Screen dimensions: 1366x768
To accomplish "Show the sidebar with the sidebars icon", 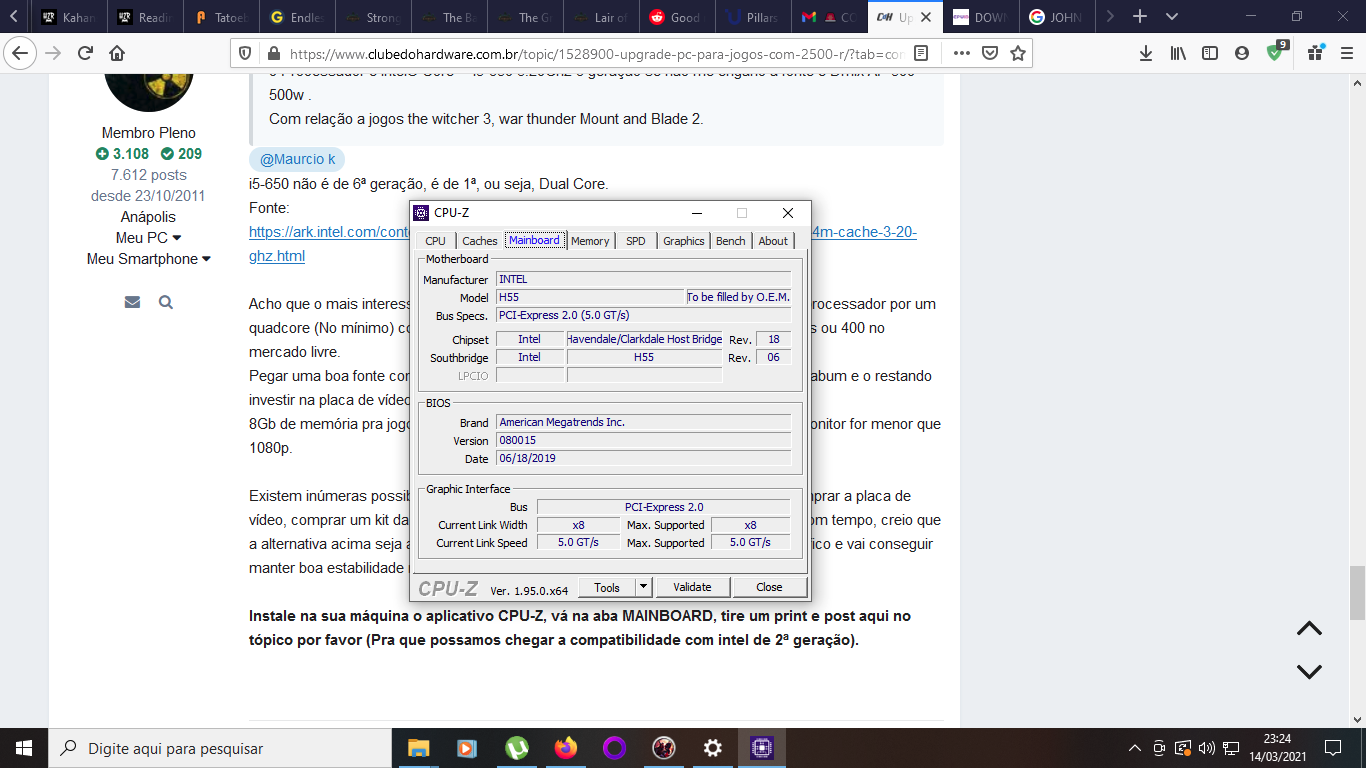I will (x=1210, y=53).
